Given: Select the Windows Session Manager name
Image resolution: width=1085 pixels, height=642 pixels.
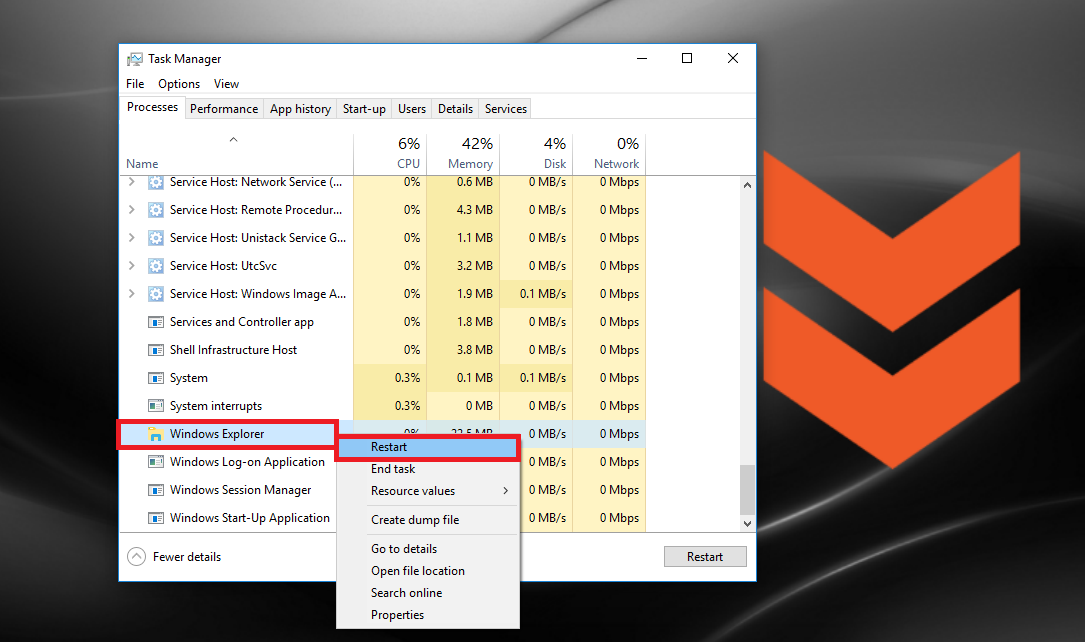Looking at the screenshot, I should pyautogui.click(x=240, y=490).
